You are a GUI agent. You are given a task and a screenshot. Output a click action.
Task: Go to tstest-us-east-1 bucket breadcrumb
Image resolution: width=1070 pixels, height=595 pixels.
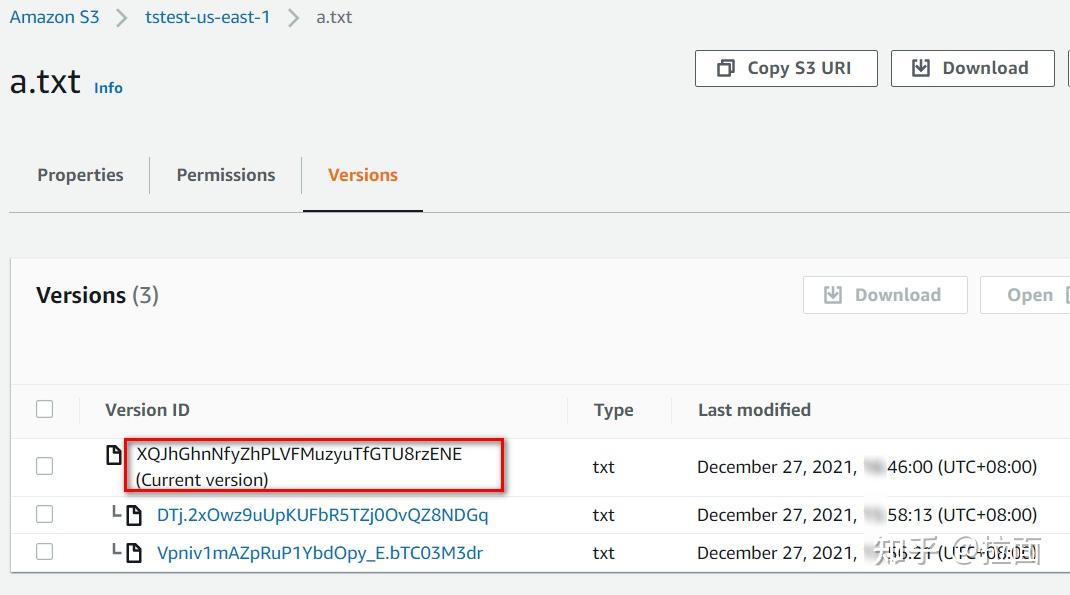(x=207, y=17)
